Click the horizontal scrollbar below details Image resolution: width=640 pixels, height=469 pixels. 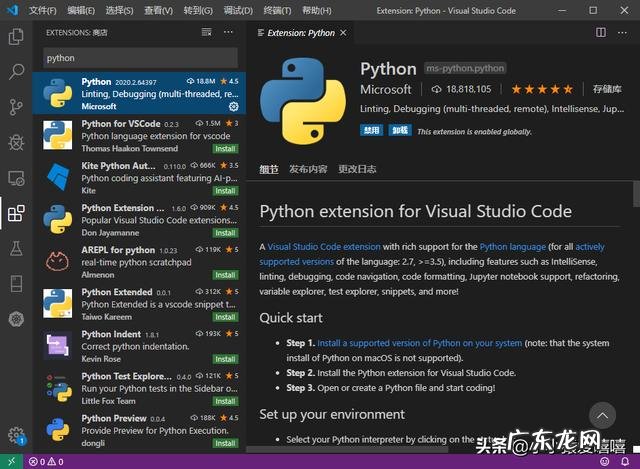click(x=347, y=449)
